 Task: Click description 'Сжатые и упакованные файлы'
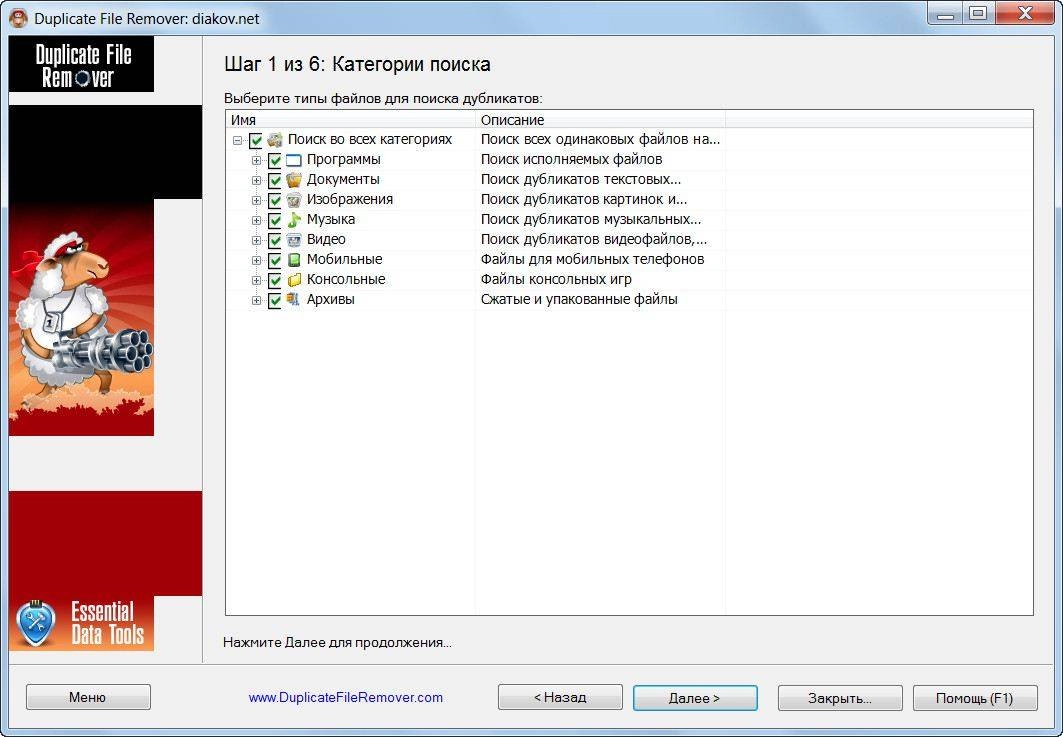pos(579,299)
